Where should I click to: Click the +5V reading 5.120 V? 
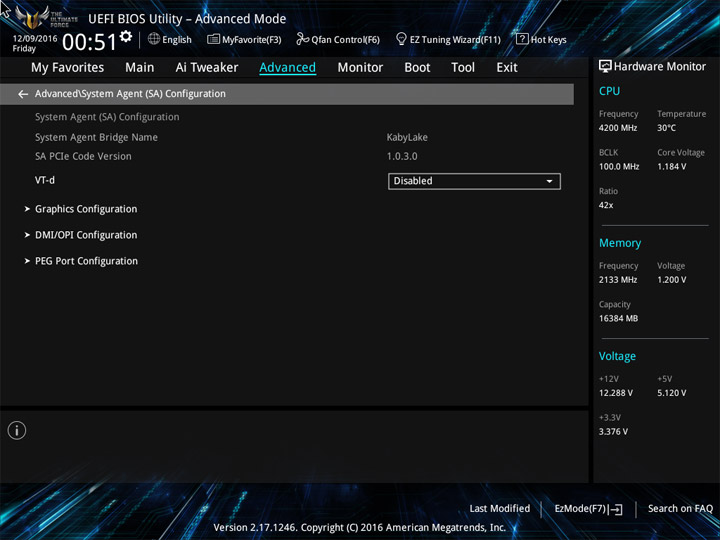tap(671, 393)
